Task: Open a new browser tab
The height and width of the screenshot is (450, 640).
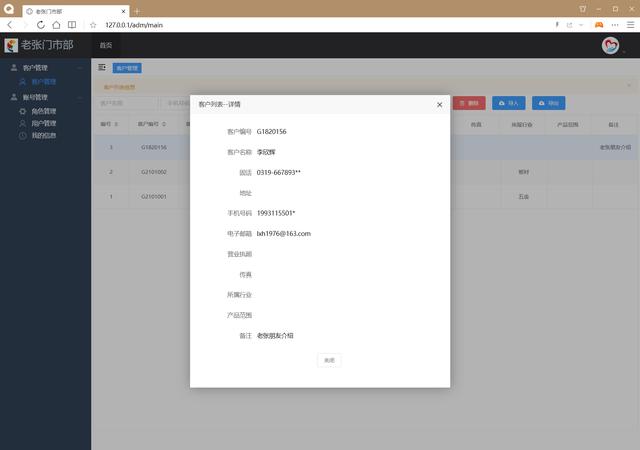Action: tap(137, 11)
